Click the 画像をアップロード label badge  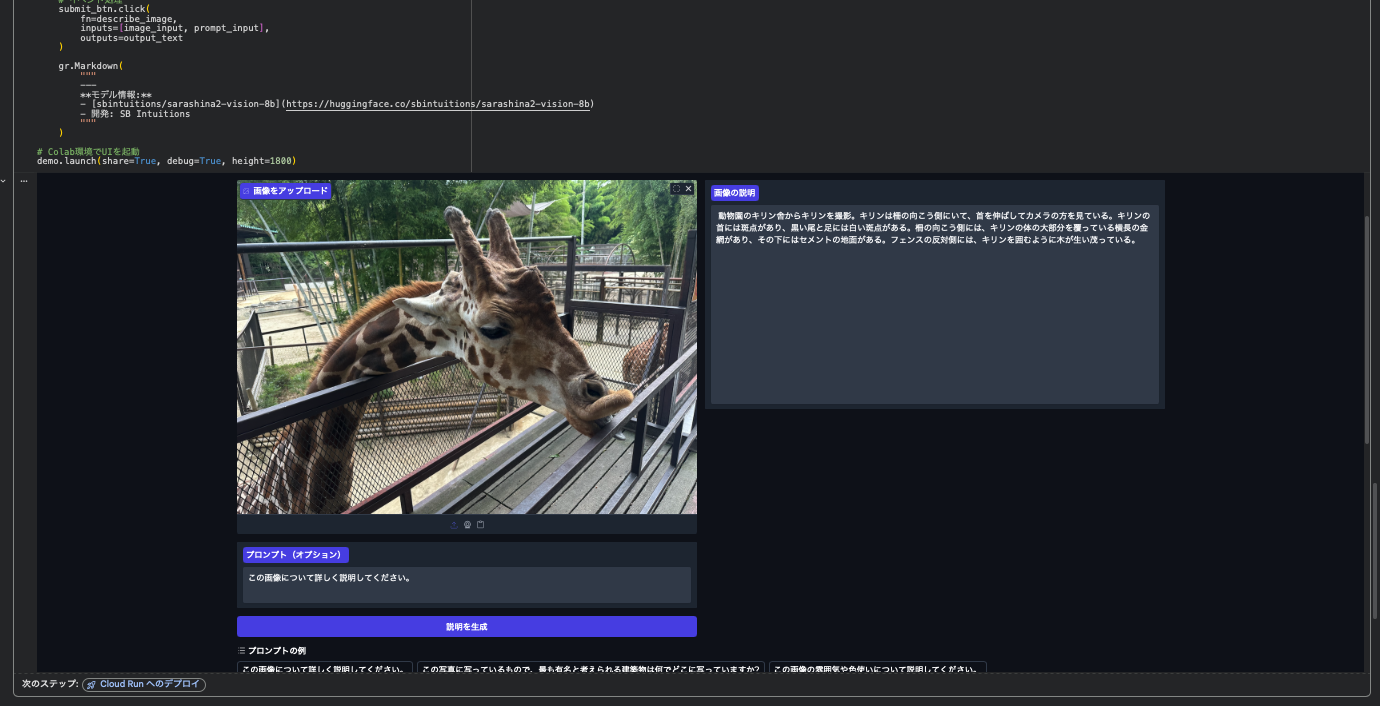click(x=285, y=188)
